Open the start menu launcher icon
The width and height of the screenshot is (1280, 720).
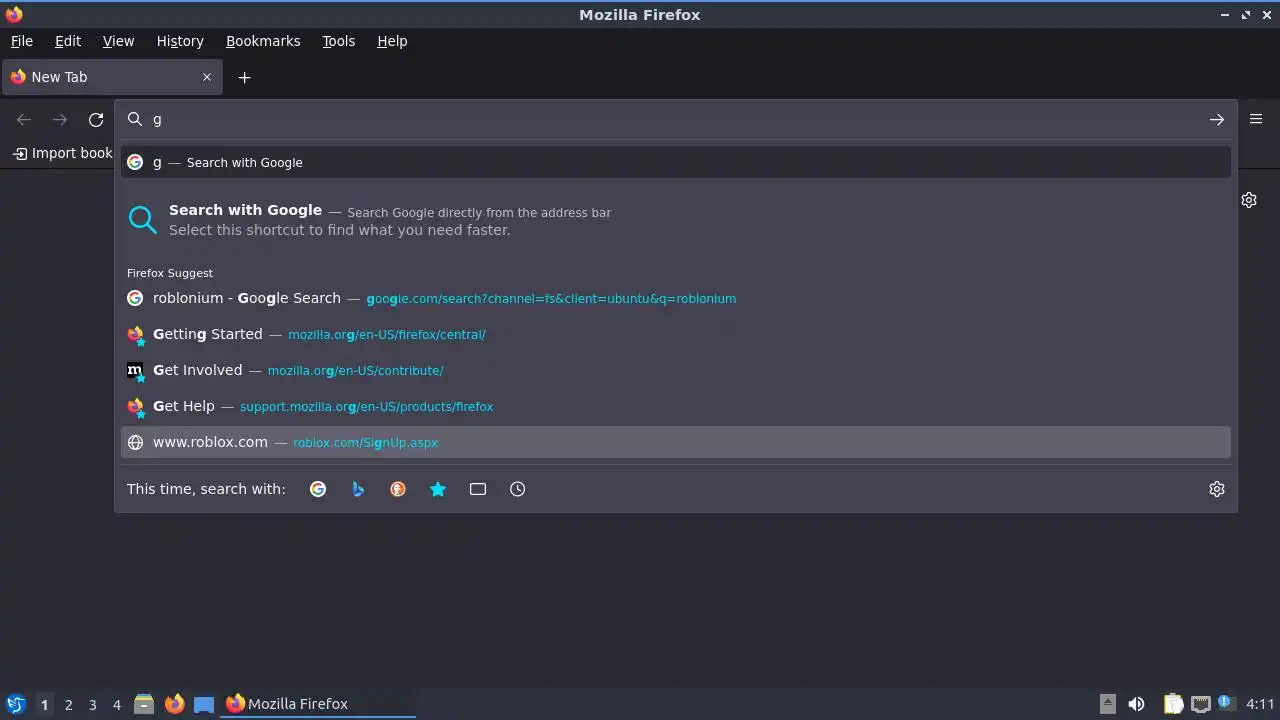click(x=15, y=704)
